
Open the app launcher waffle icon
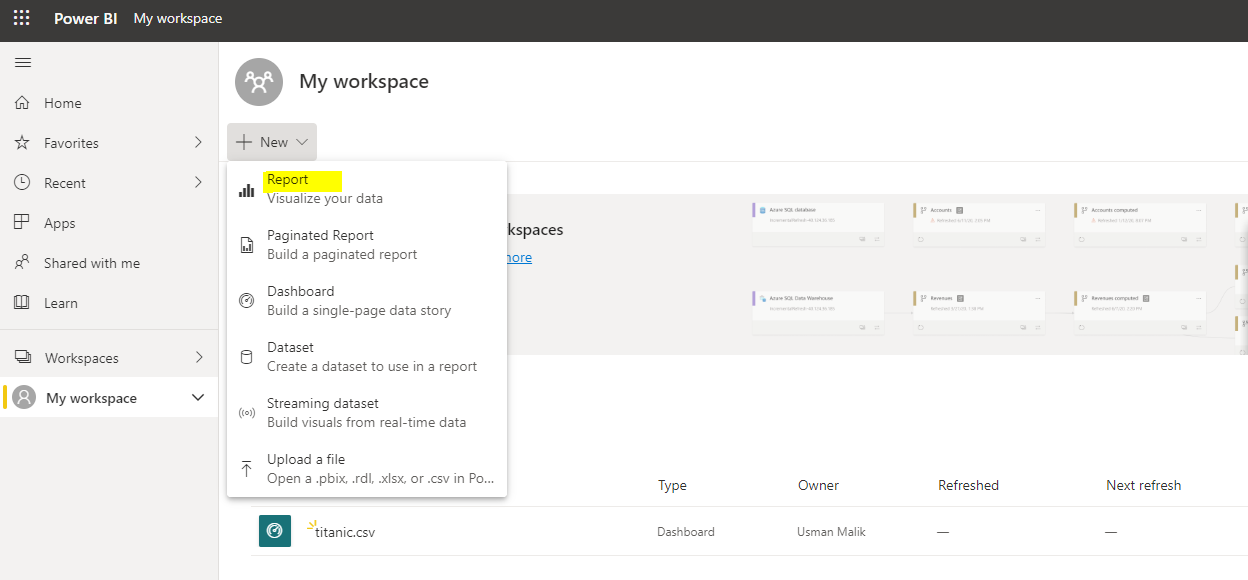[x=21, y=18]
